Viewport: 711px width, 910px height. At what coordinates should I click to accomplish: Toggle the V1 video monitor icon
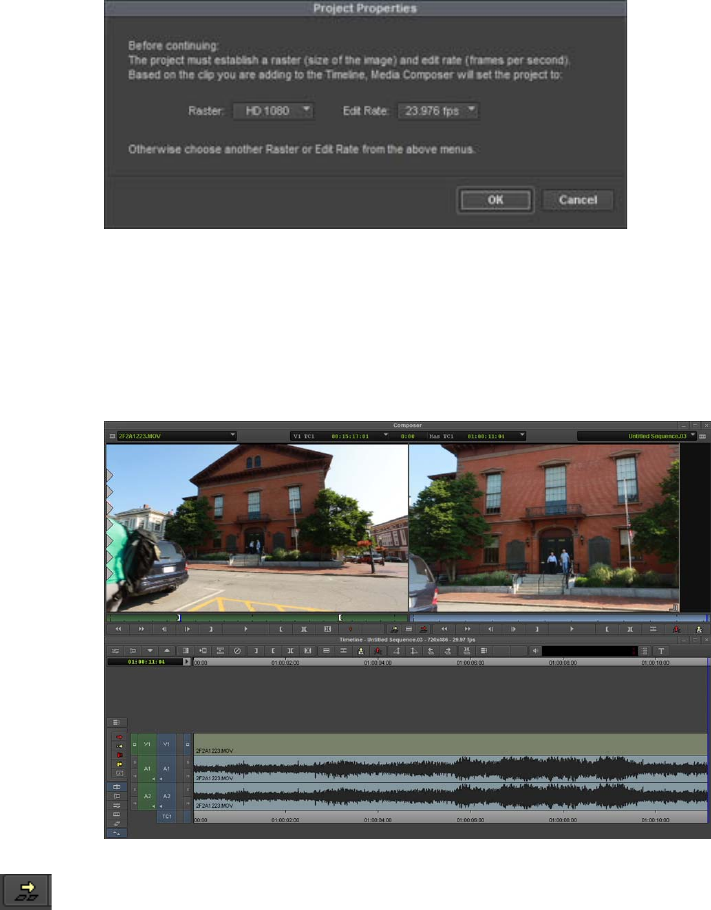(x=187, y=744)
